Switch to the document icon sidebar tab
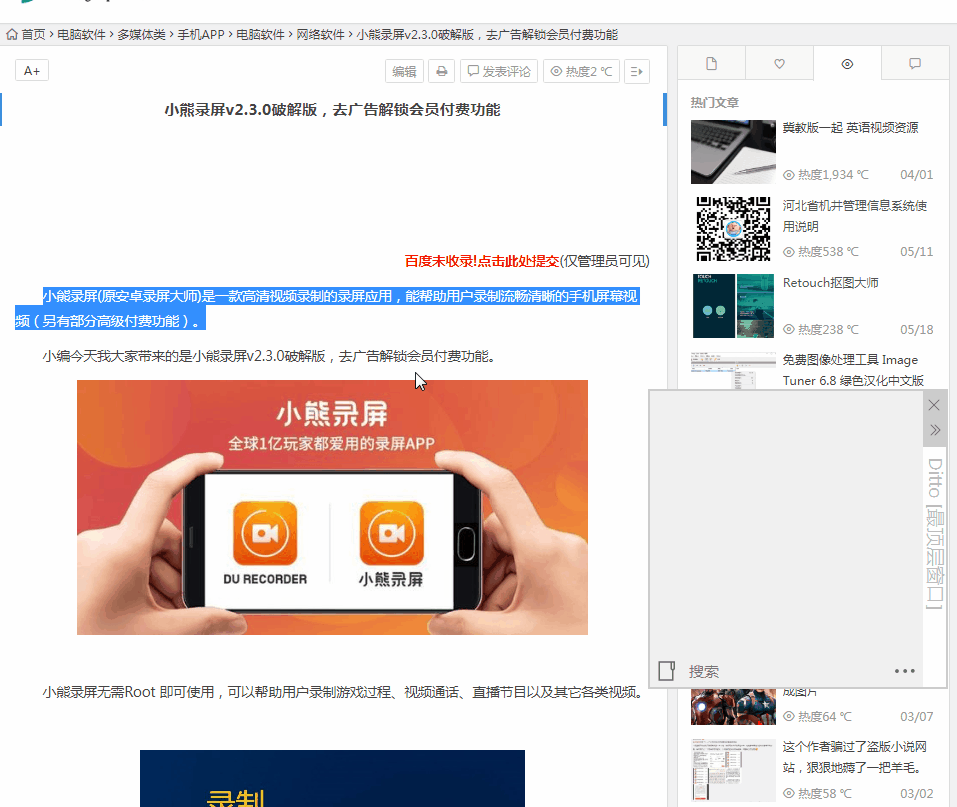This screenshot has height=807, width=957. [x=712, y=63]
